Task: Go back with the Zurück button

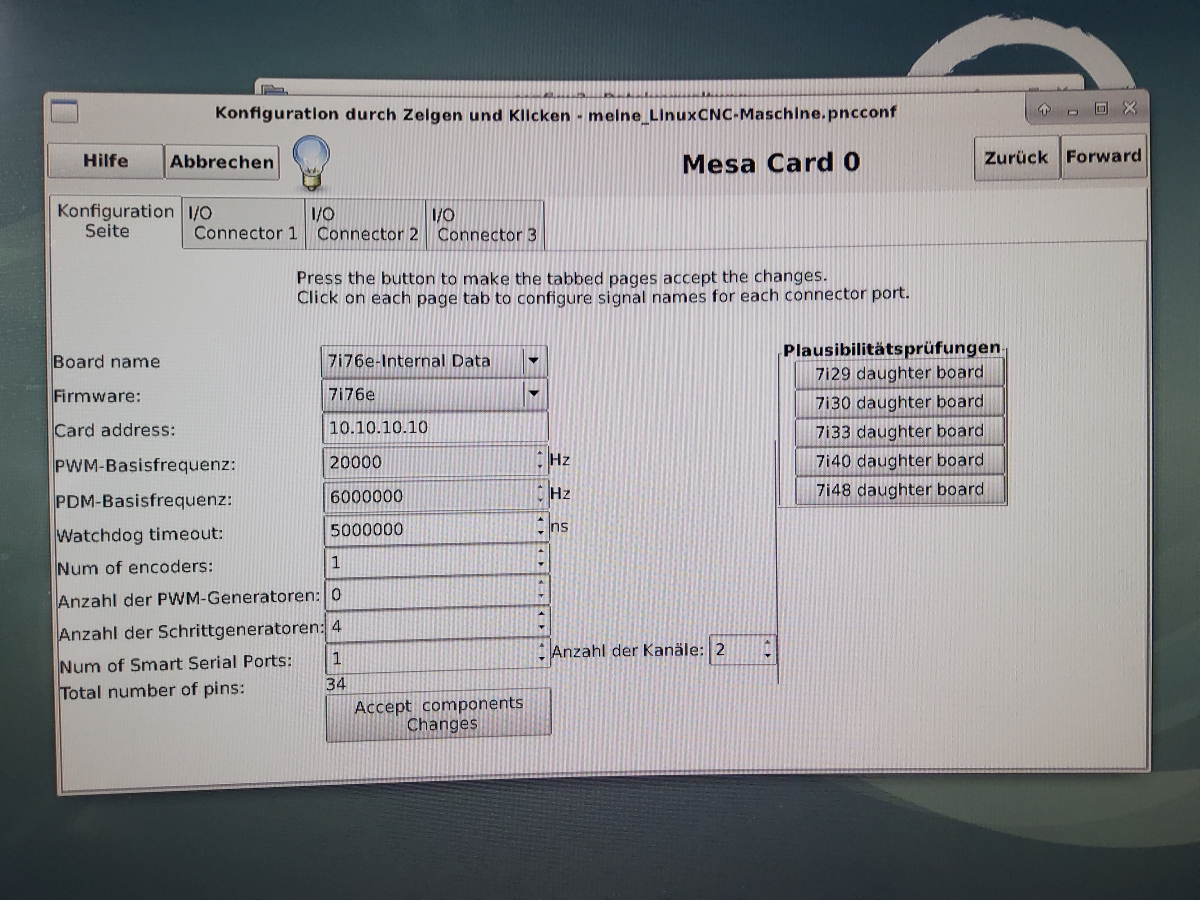Action: (x=1016, y=158)
